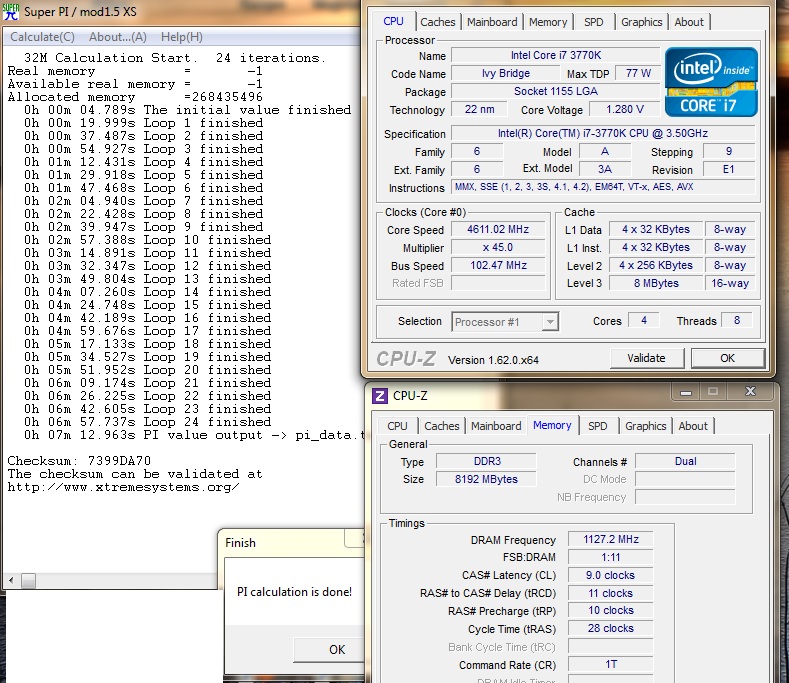Expand the Processor #1 selection dropdown

[x=550, y=322]
